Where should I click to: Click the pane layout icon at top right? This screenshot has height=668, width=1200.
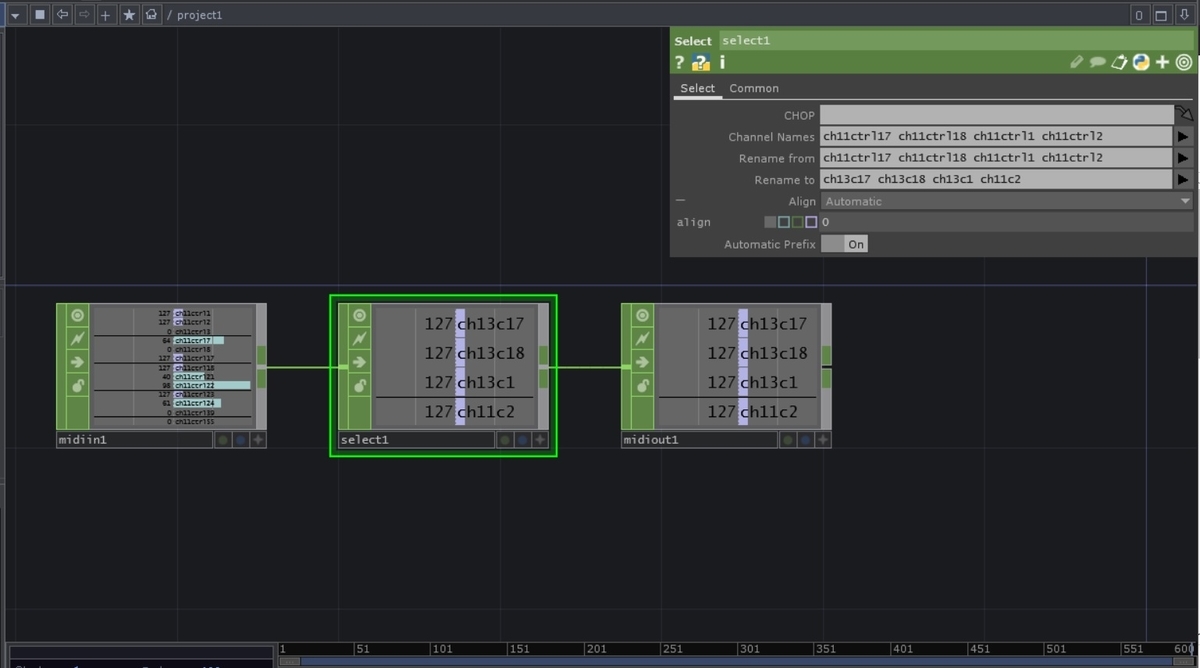coord(1161,15)
